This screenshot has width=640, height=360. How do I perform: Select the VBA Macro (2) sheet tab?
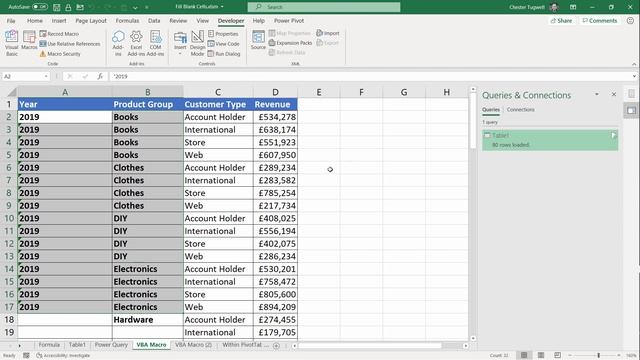tap(193, 345)
